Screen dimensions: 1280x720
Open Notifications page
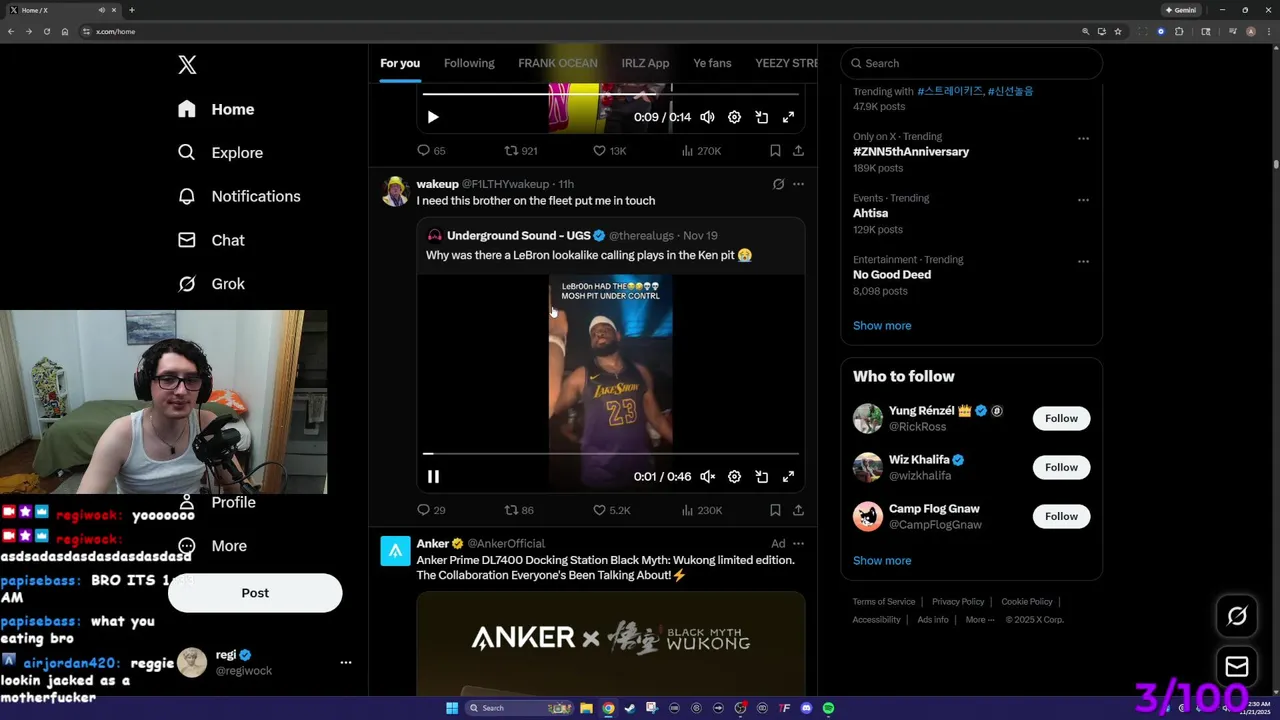pos(240,196)
